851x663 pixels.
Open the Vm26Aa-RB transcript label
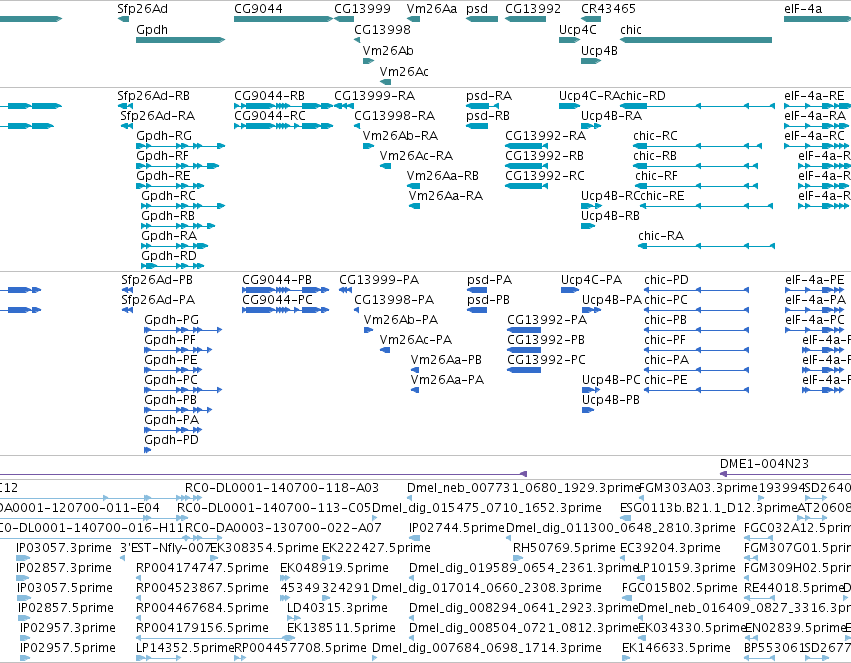(443, 176)
